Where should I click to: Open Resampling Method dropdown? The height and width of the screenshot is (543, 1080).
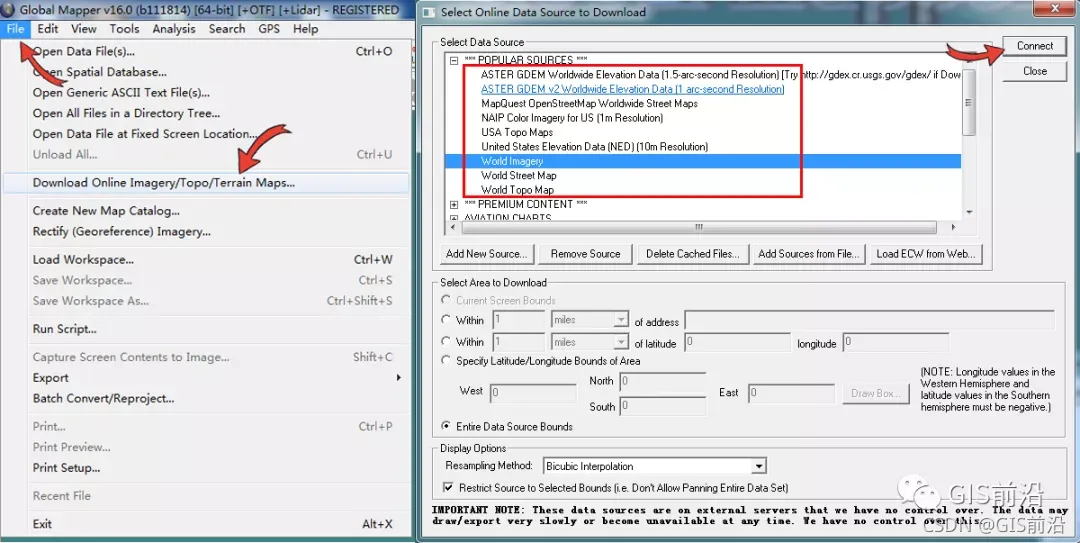(x=758, y=467)
